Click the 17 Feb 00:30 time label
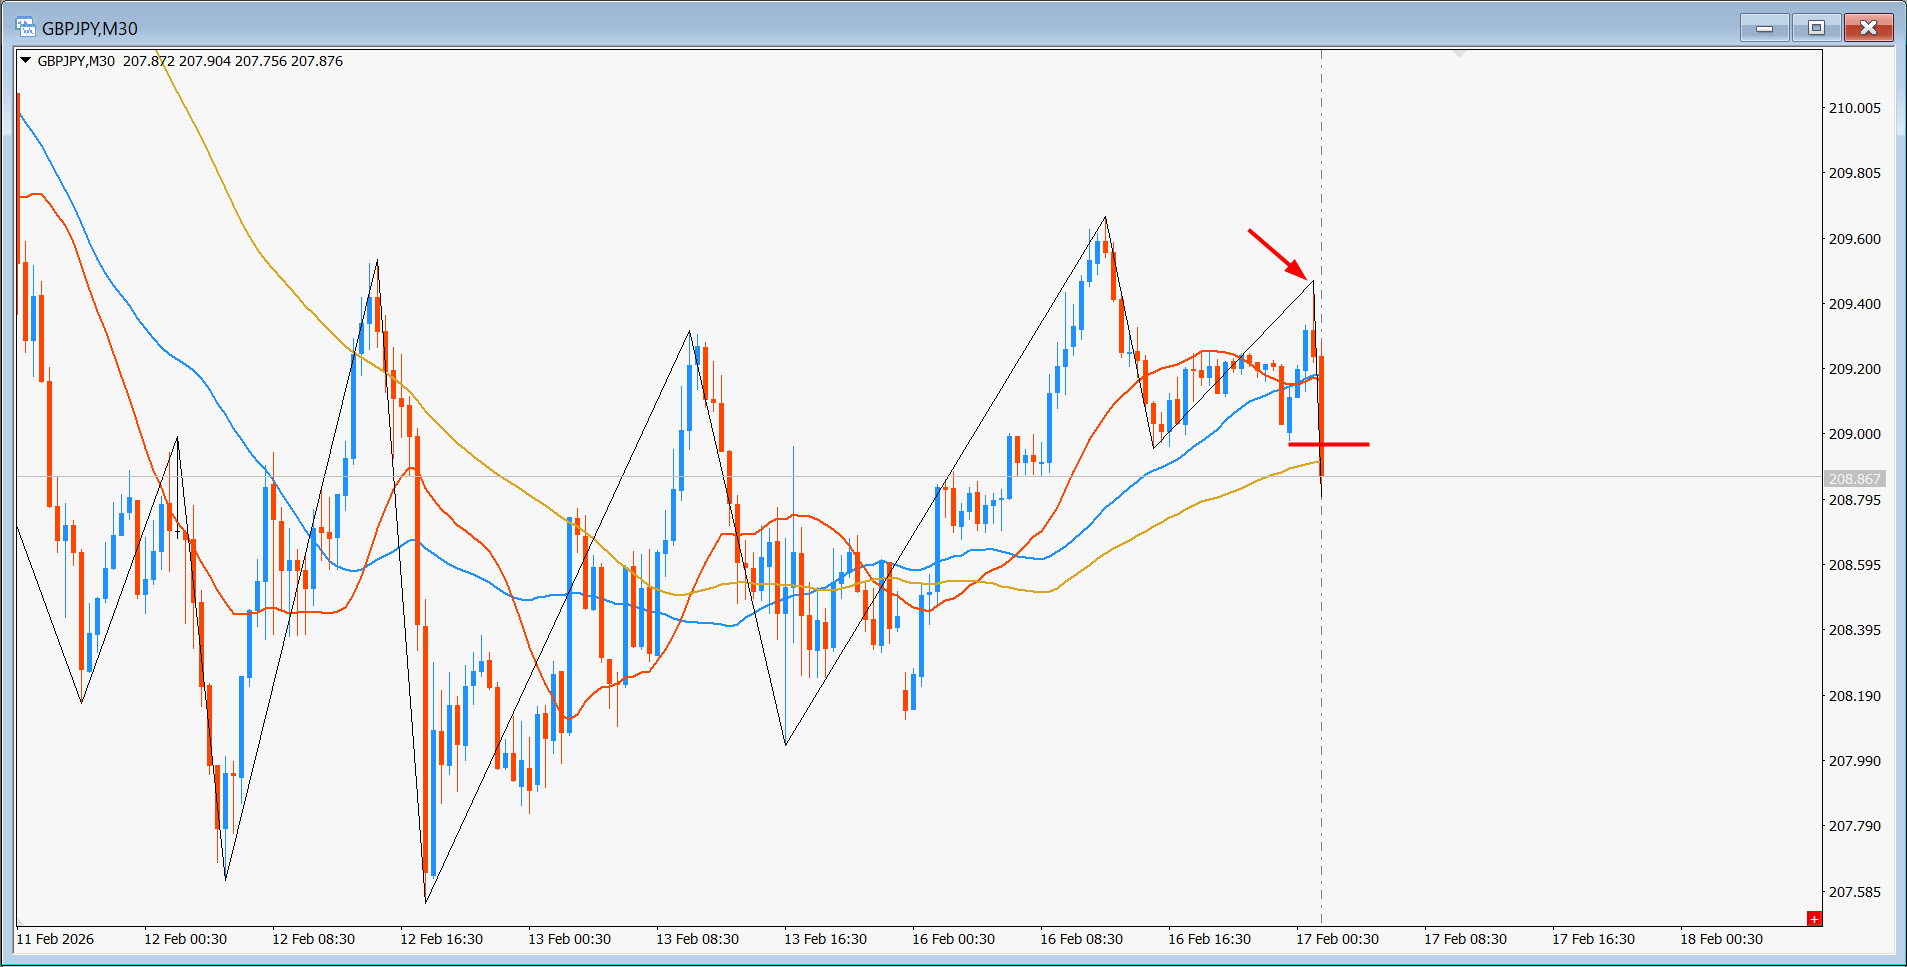The width and height of the screenshot is (1907, 967). (1337, 939)
